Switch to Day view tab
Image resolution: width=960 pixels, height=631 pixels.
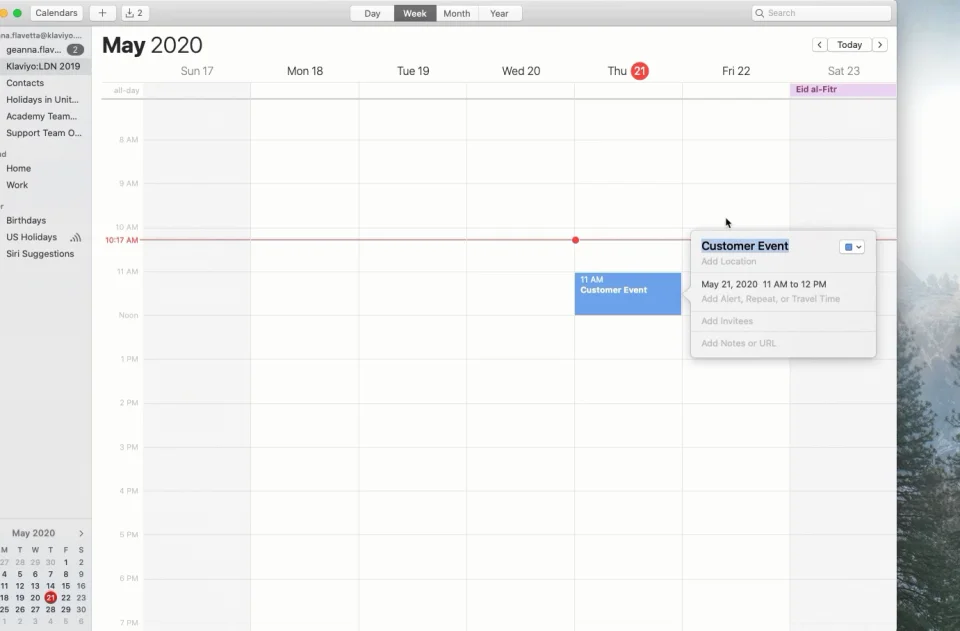point(372,13)
